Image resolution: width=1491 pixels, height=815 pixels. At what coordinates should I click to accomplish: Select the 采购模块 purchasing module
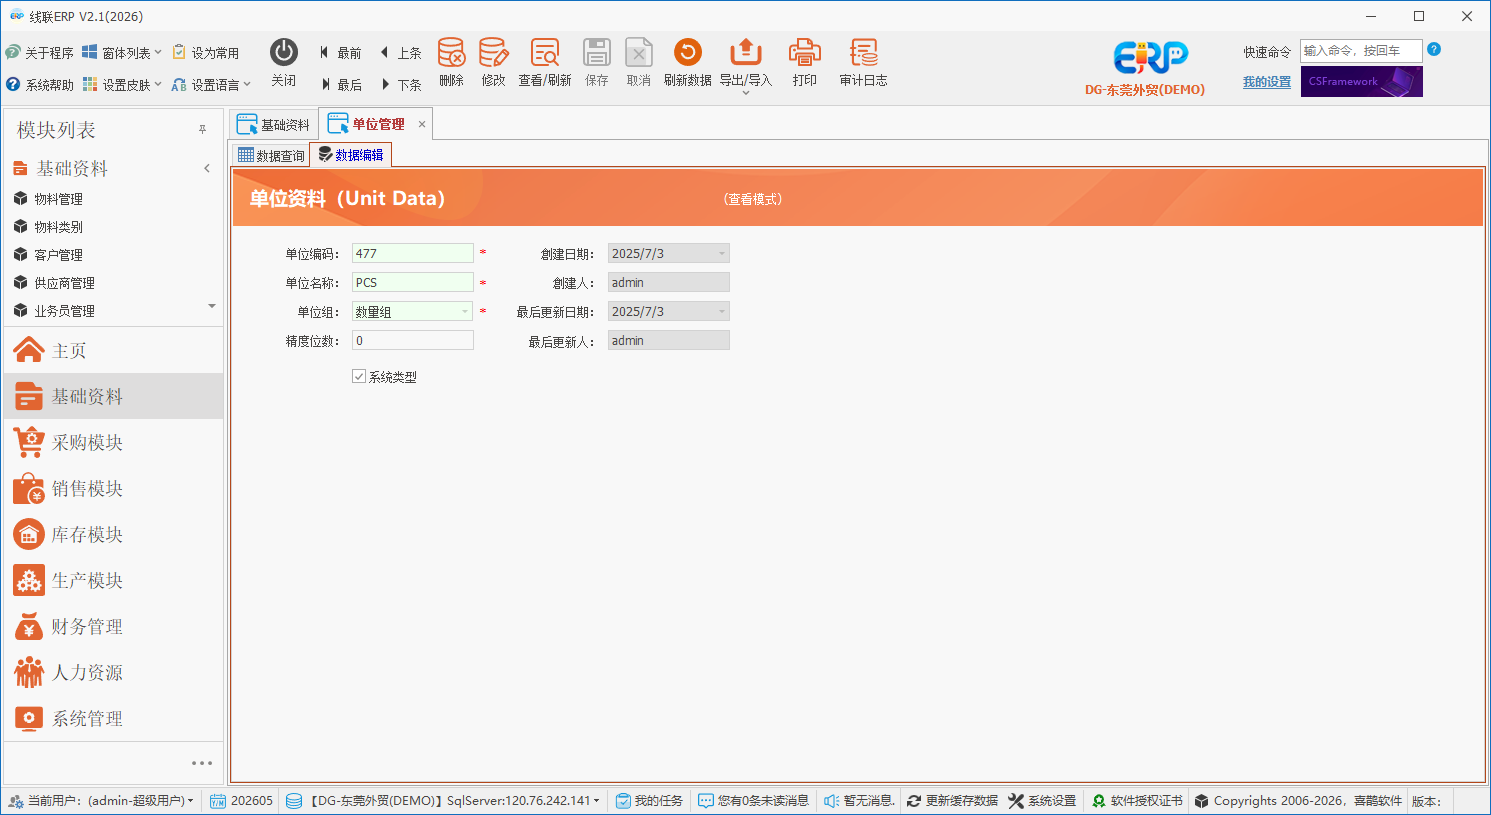[114, 442]
